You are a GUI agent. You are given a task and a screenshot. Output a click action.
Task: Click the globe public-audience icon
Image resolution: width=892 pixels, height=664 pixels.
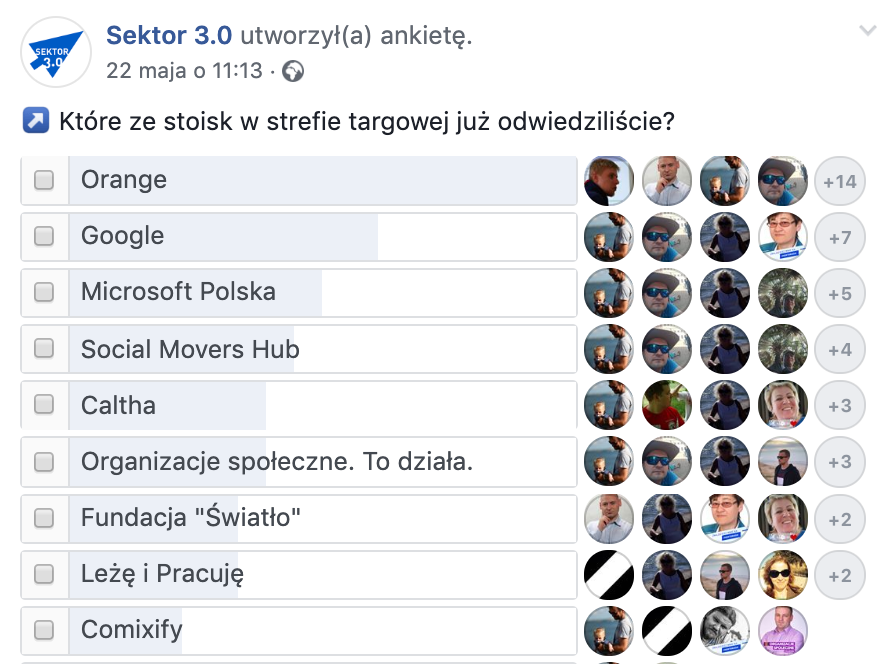(x=293, y=71)
